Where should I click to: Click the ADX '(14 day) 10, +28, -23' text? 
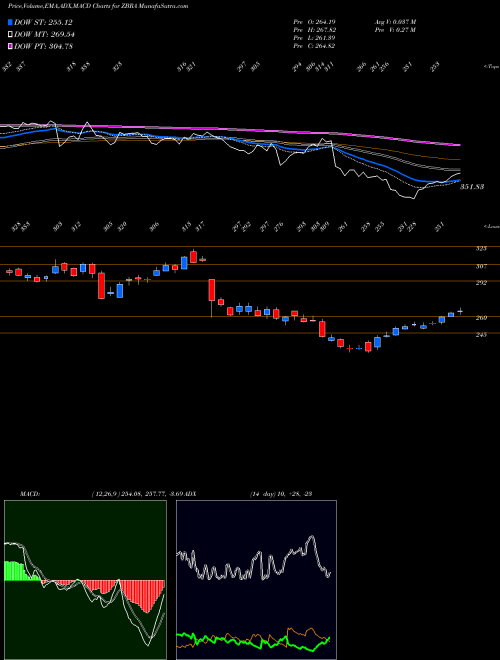coord(280,493)
